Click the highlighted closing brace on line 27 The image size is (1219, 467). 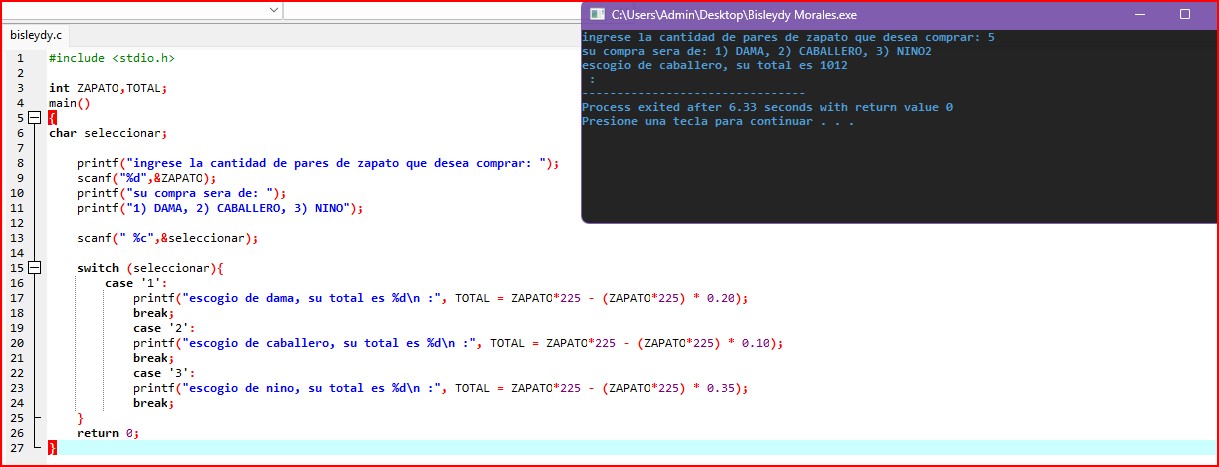(52, 448)
